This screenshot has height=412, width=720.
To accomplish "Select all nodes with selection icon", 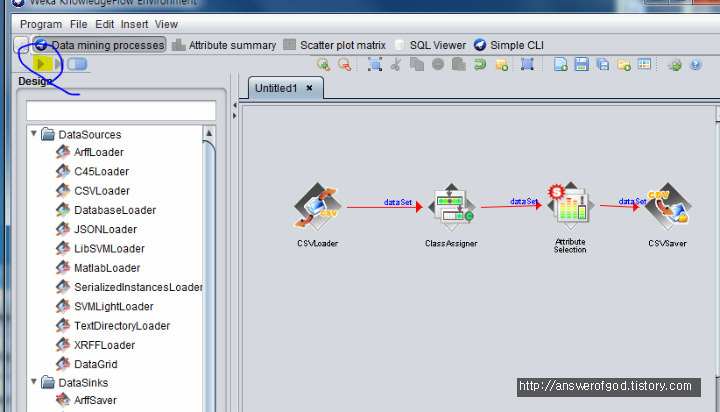I will (x=375, y=64).
